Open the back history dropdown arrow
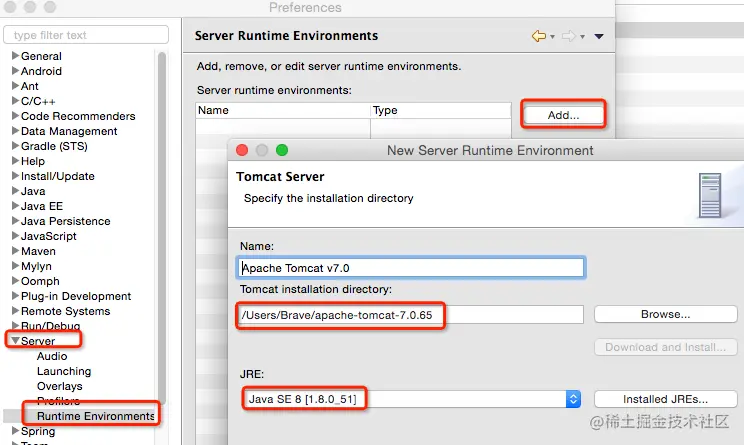 (x=552, y=37)
